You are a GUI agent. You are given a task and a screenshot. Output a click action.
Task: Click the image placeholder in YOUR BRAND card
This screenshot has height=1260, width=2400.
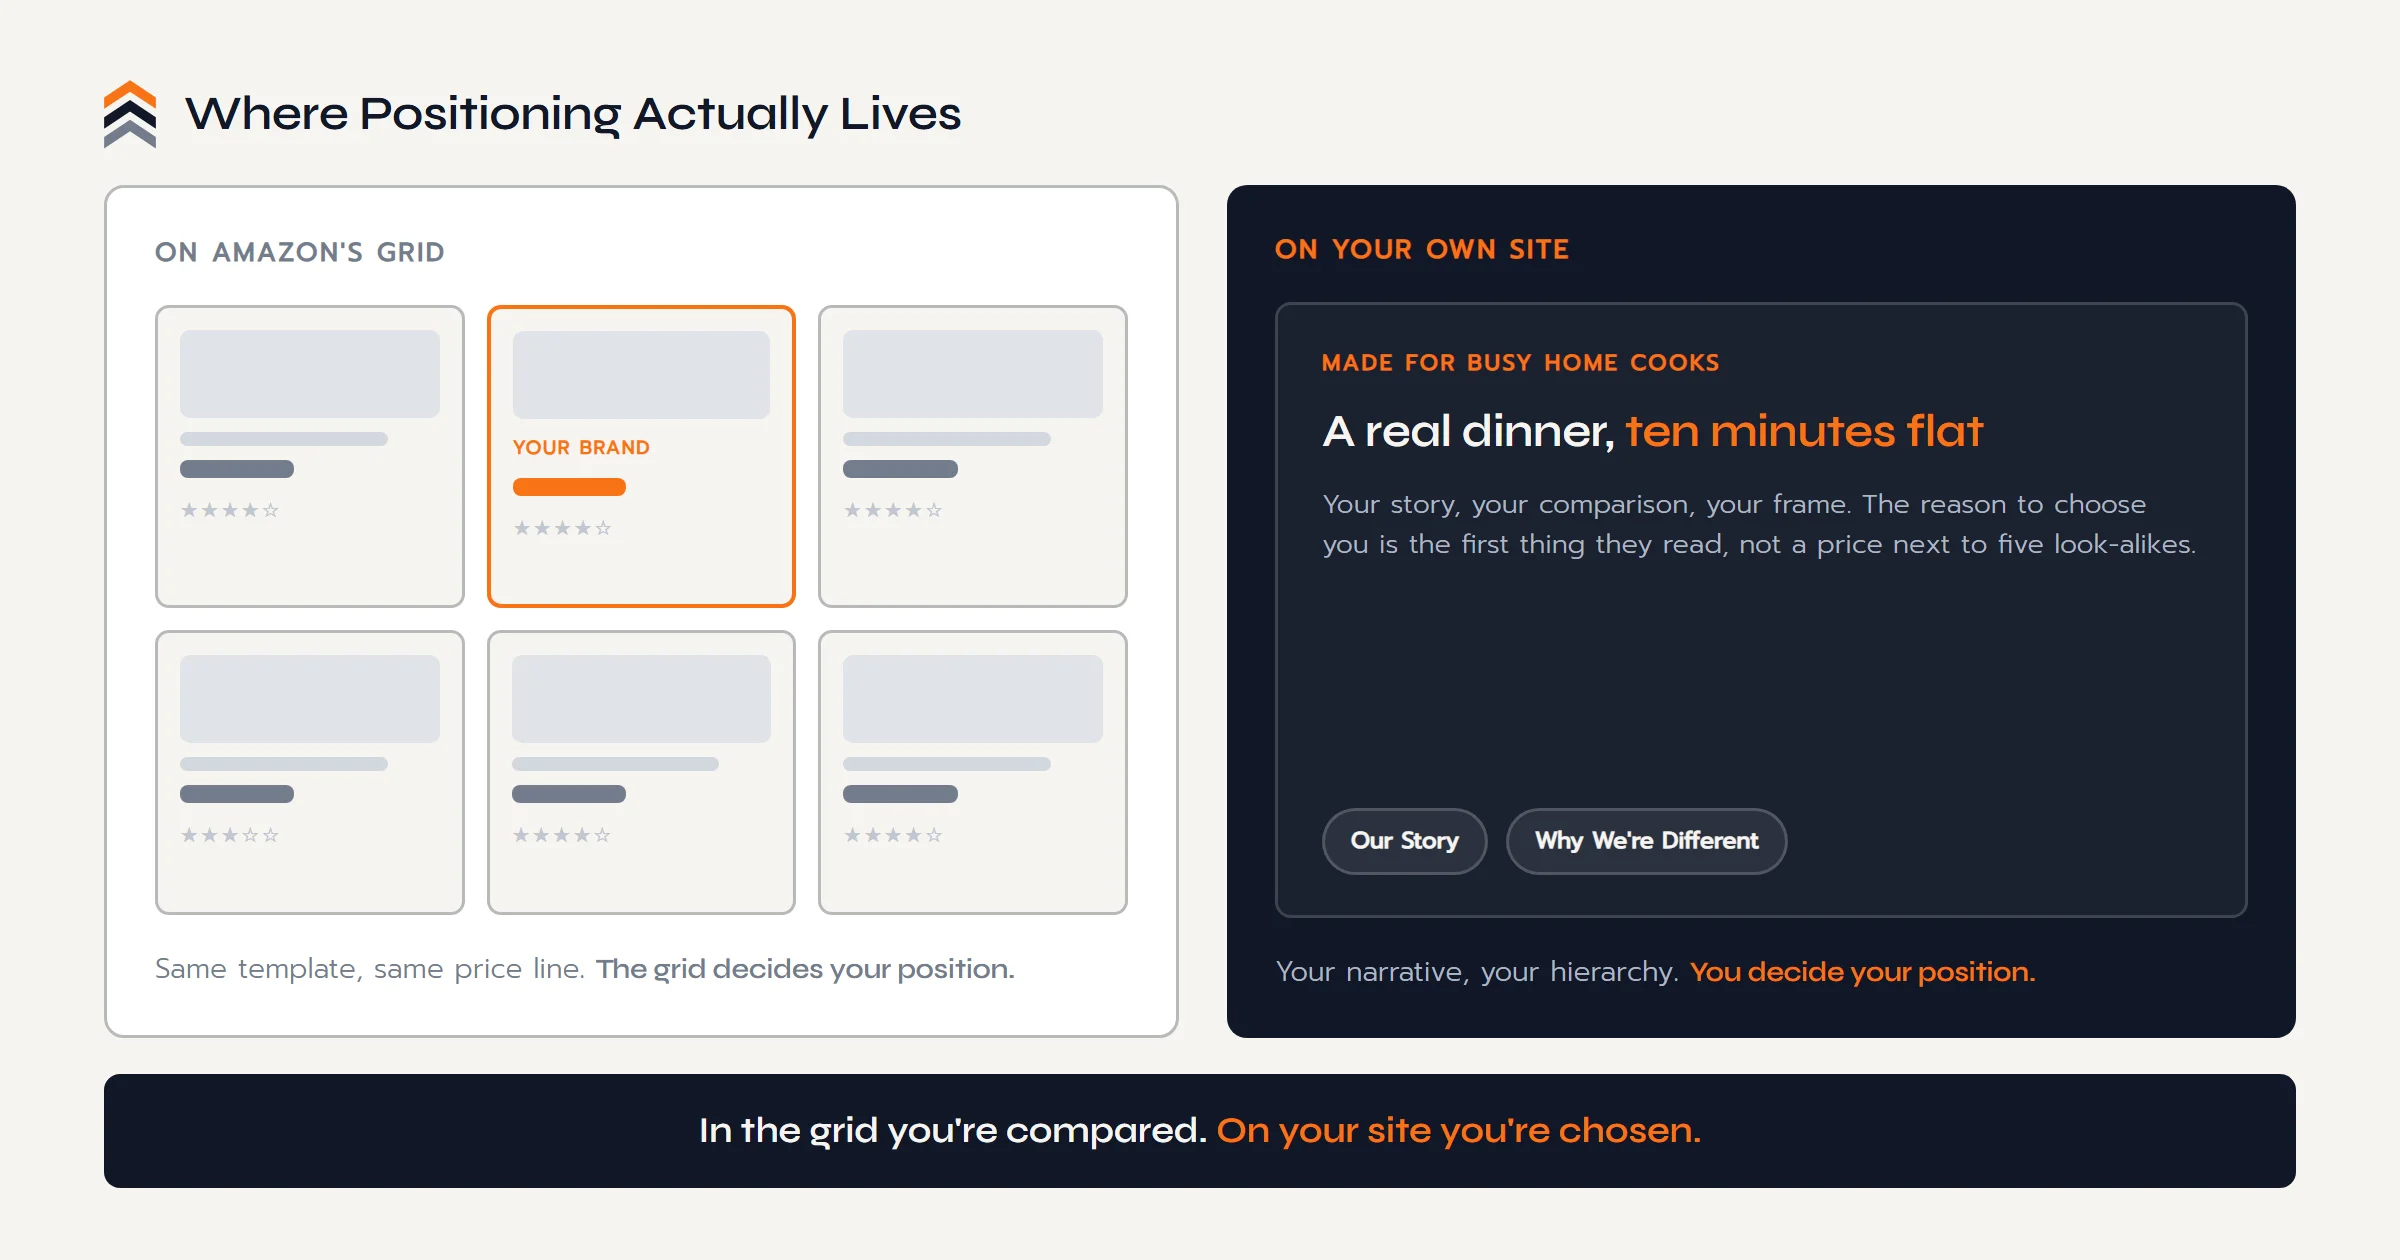click(x=641, y=374)
